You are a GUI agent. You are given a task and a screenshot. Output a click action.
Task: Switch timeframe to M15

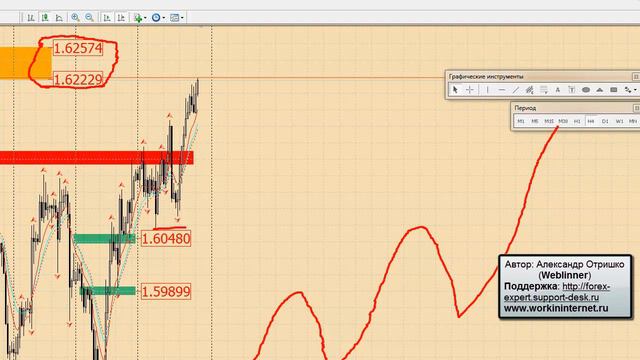549,121
